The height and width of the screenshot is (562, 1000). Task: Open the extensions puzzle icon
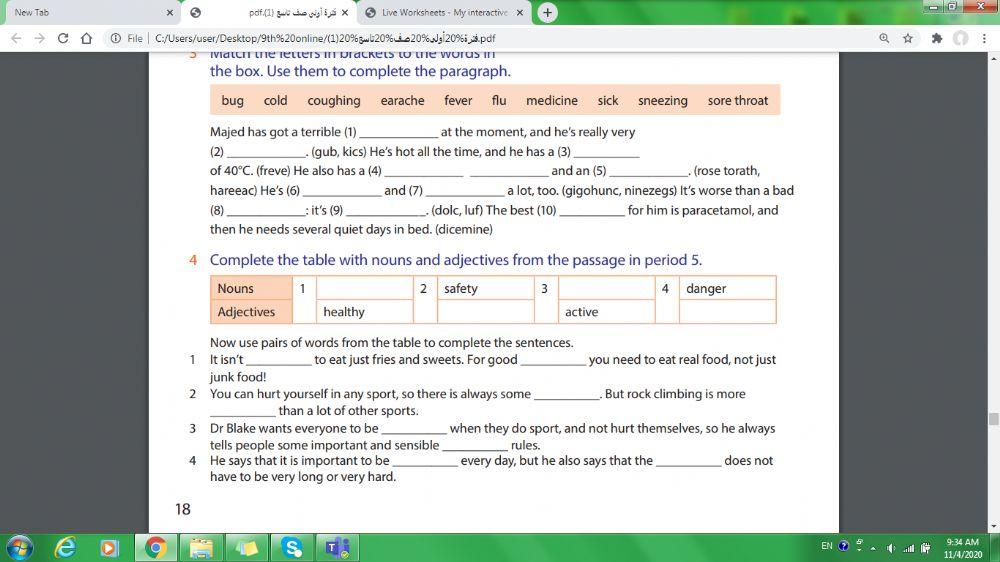tap(936, 38)
